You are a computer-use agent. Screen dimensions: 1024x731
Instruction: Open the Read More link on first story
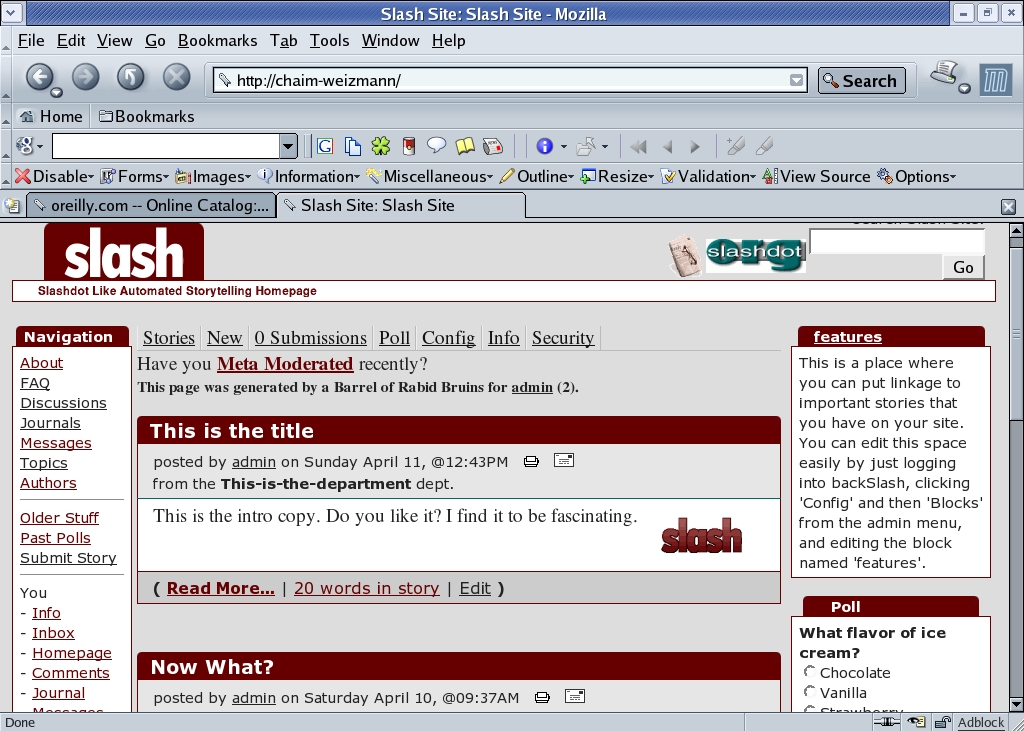coord(220,588)
